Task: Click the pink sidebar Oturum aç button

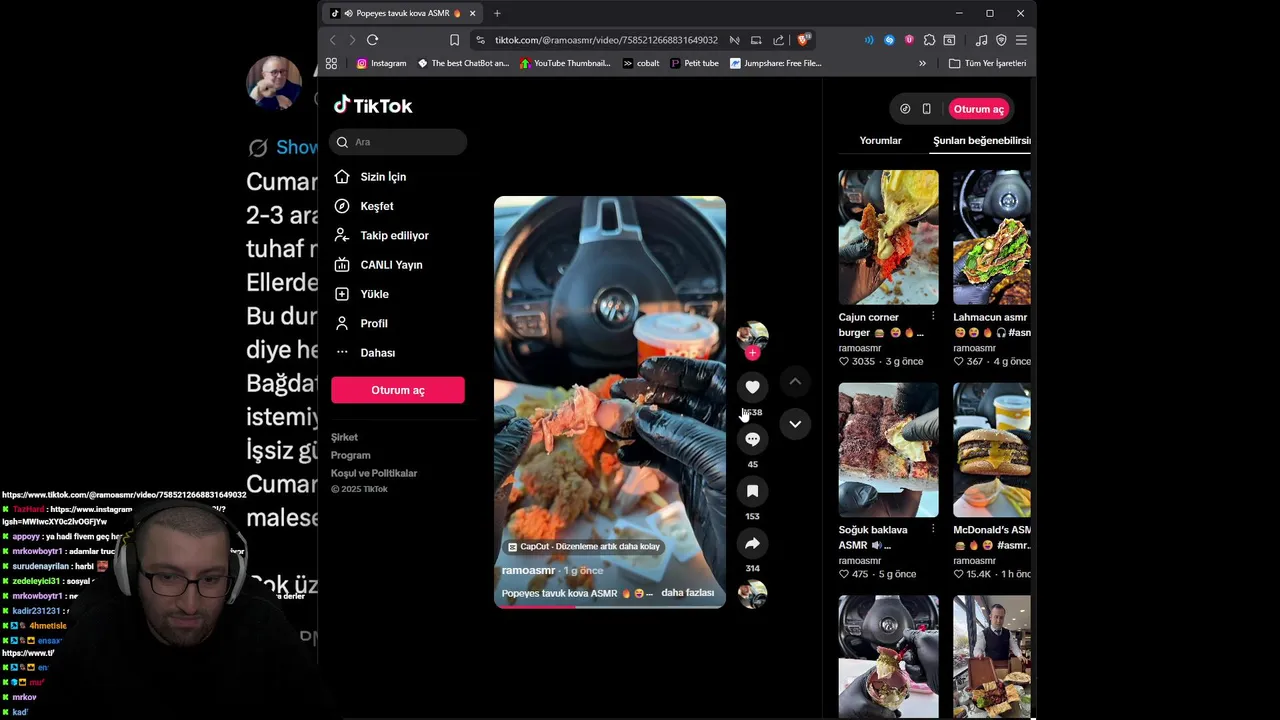Action: [398, 390]
